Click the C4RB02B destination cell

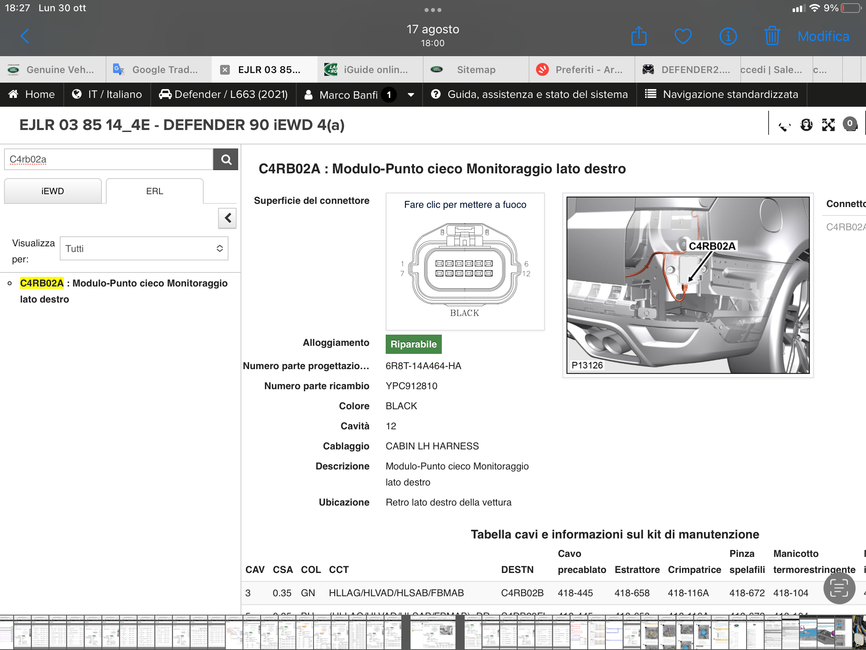(x=522, y=593)
